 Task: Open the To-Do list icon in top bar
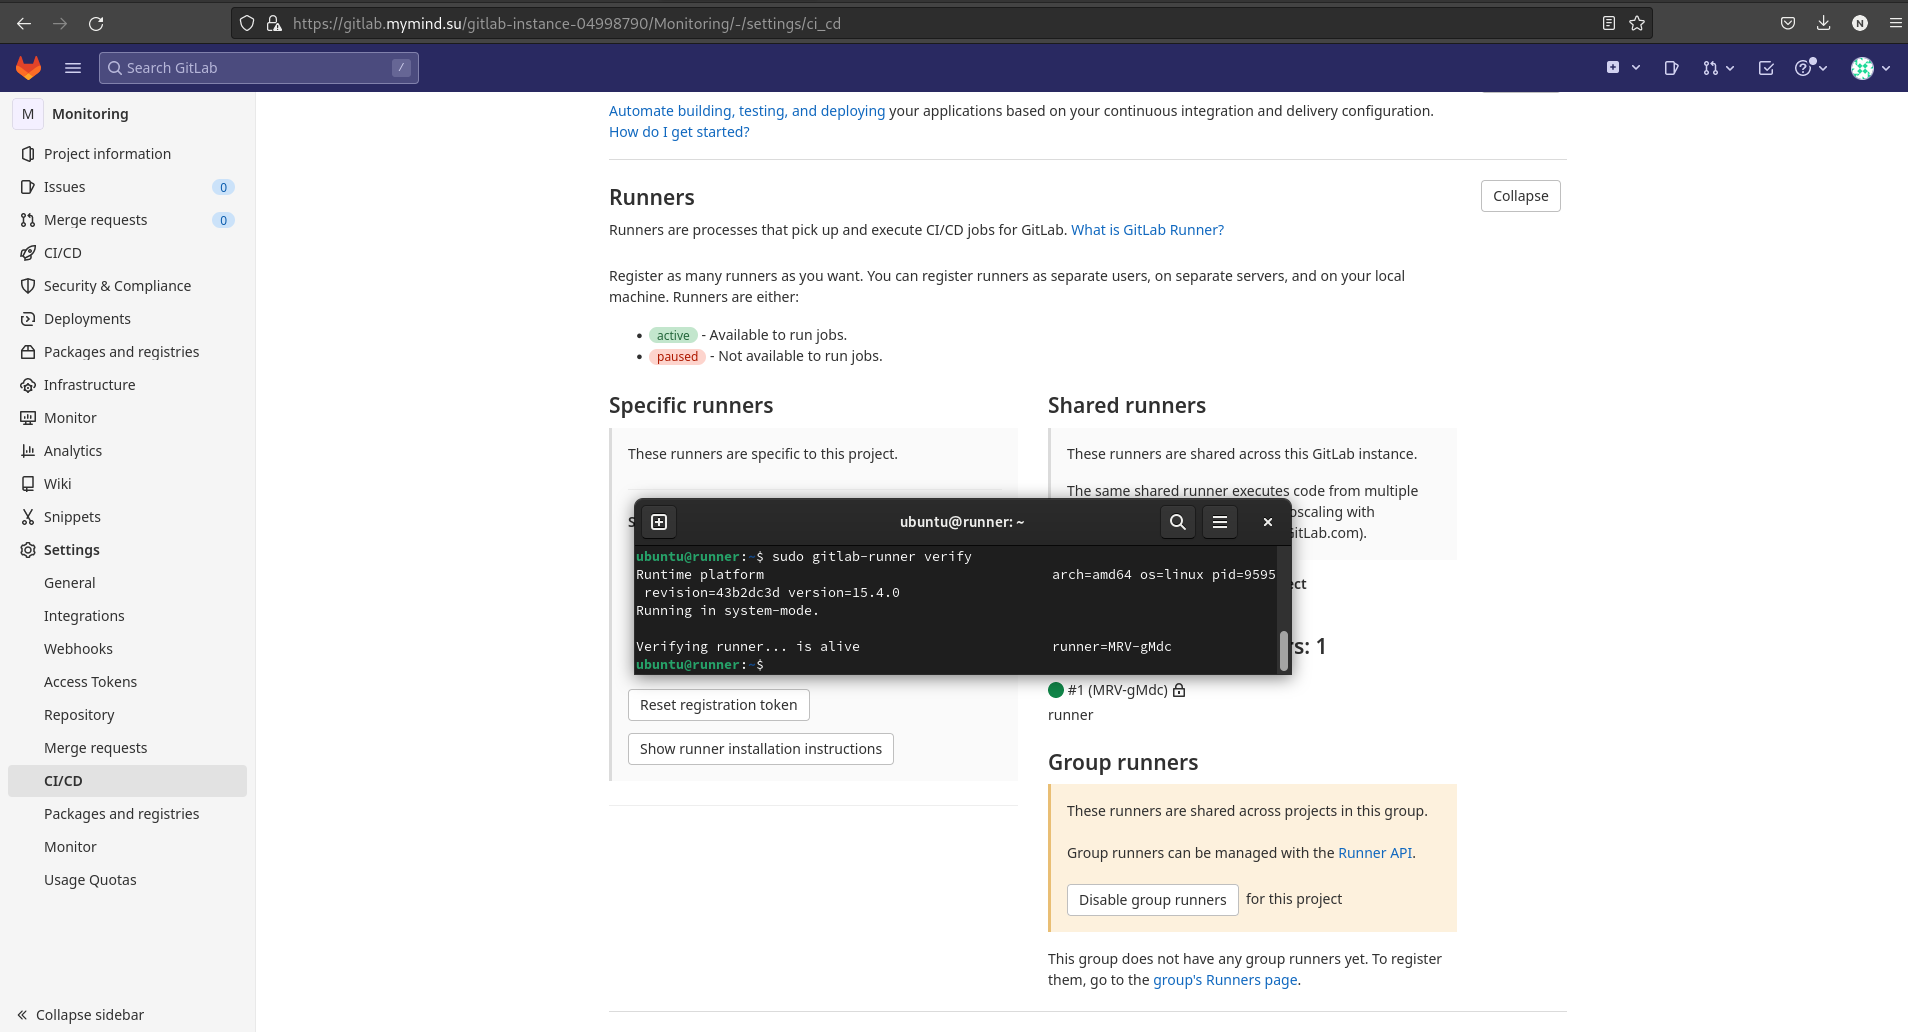coord(1766,67)
